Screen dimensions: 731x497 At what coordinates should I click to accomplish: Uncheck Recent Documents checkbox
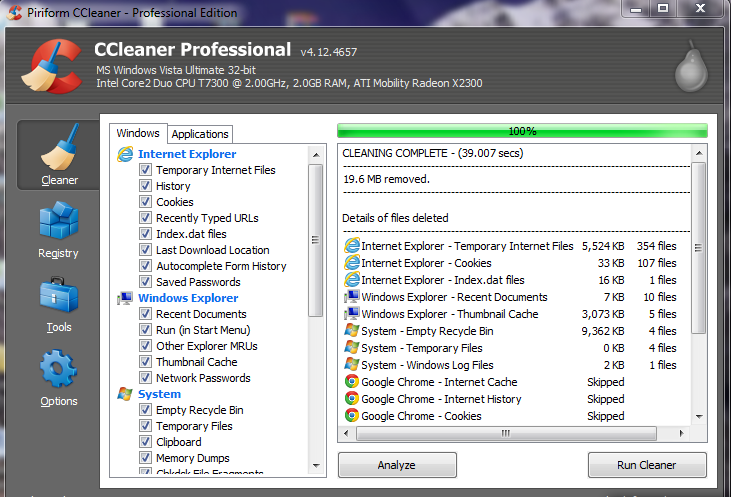[145, 314]
